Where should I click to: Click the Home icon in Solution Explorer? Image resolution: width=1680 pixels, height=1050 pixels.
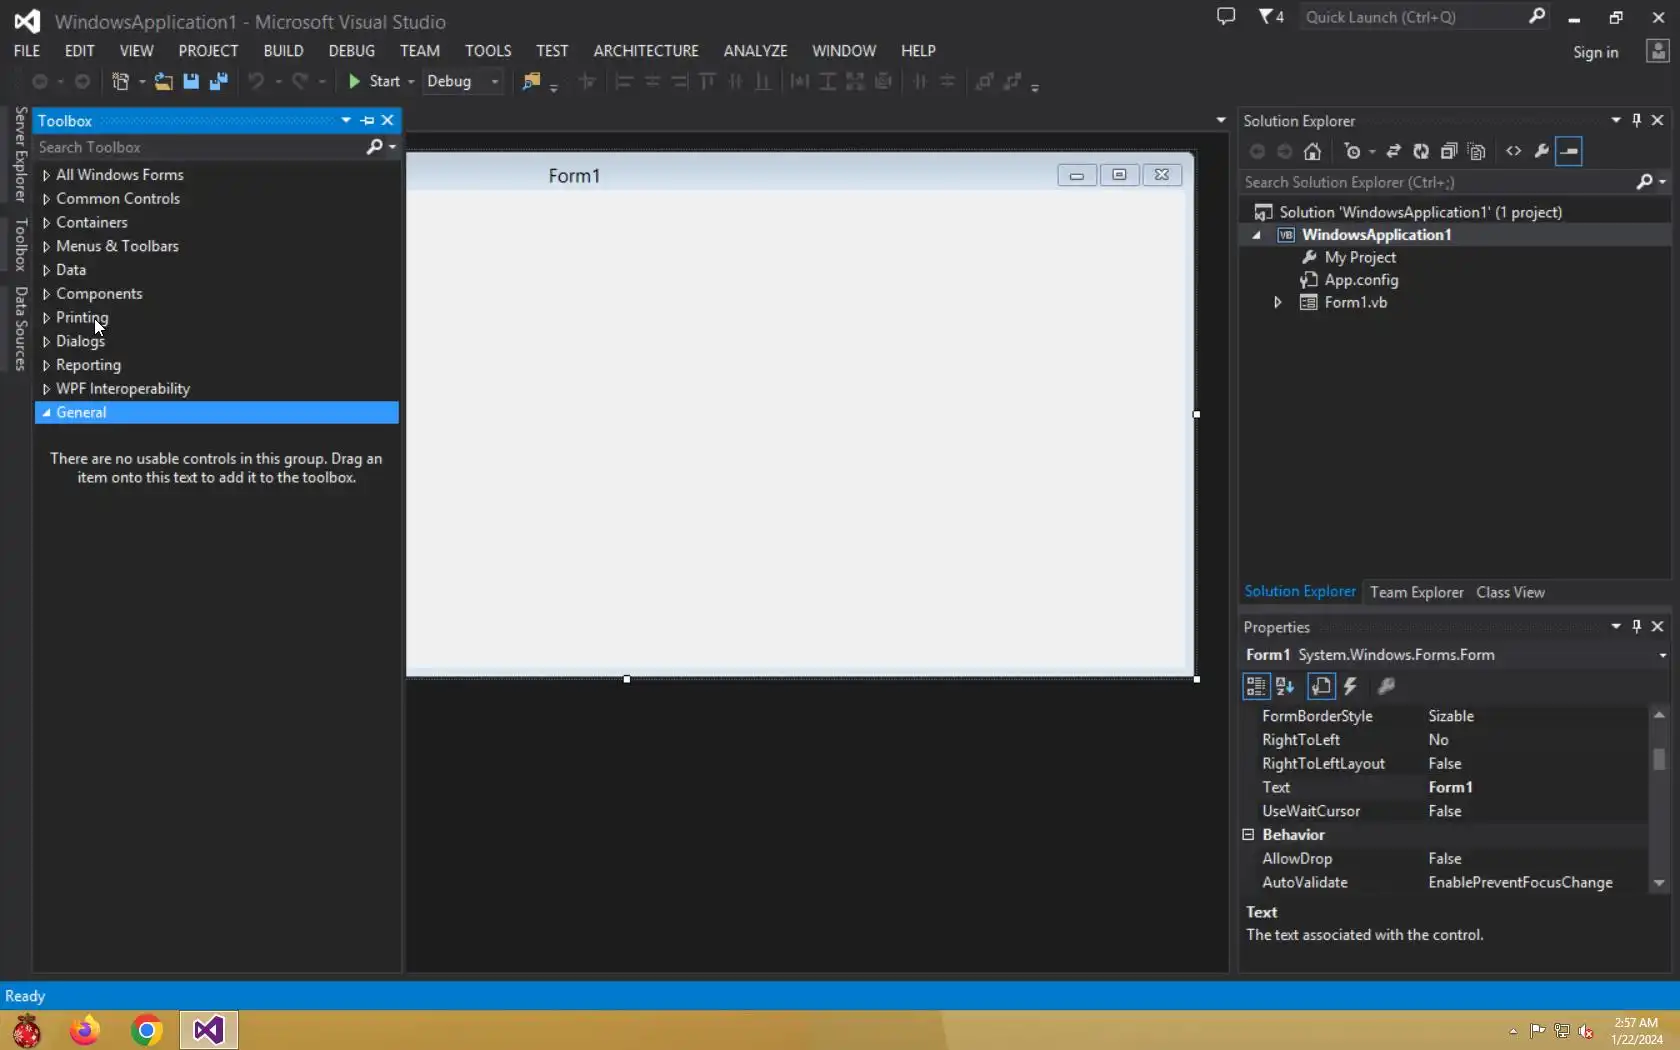(x=1312, y=152)
